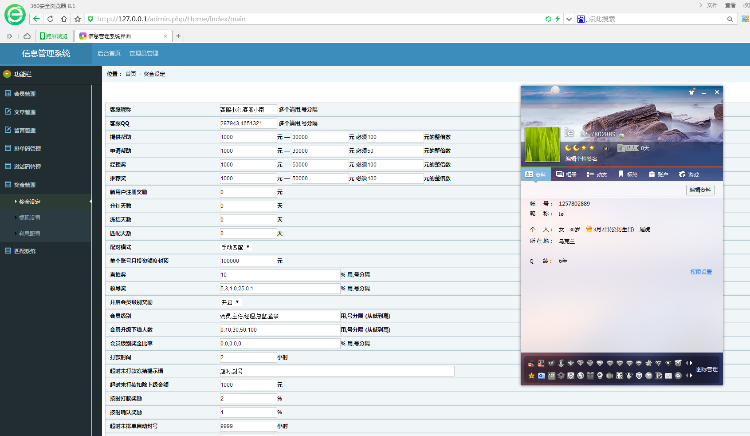Click the blue 权限设置 link in QQ profile
The height and width of the screenshot is (436, 750).
701,272
